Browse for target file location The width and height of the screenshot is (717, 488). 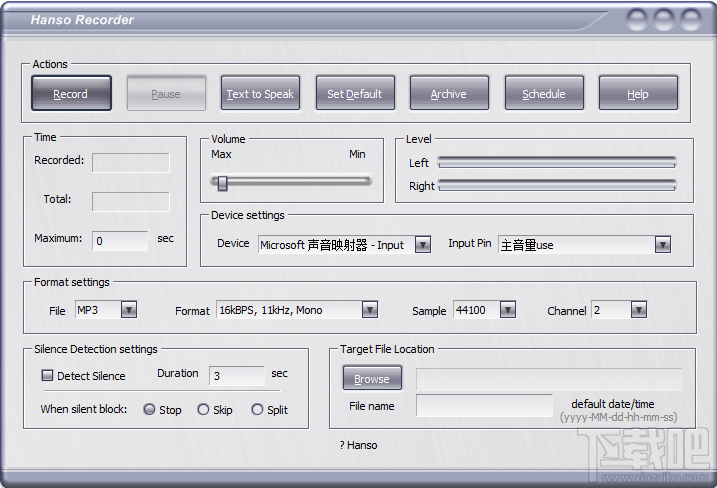click(372, 378)
